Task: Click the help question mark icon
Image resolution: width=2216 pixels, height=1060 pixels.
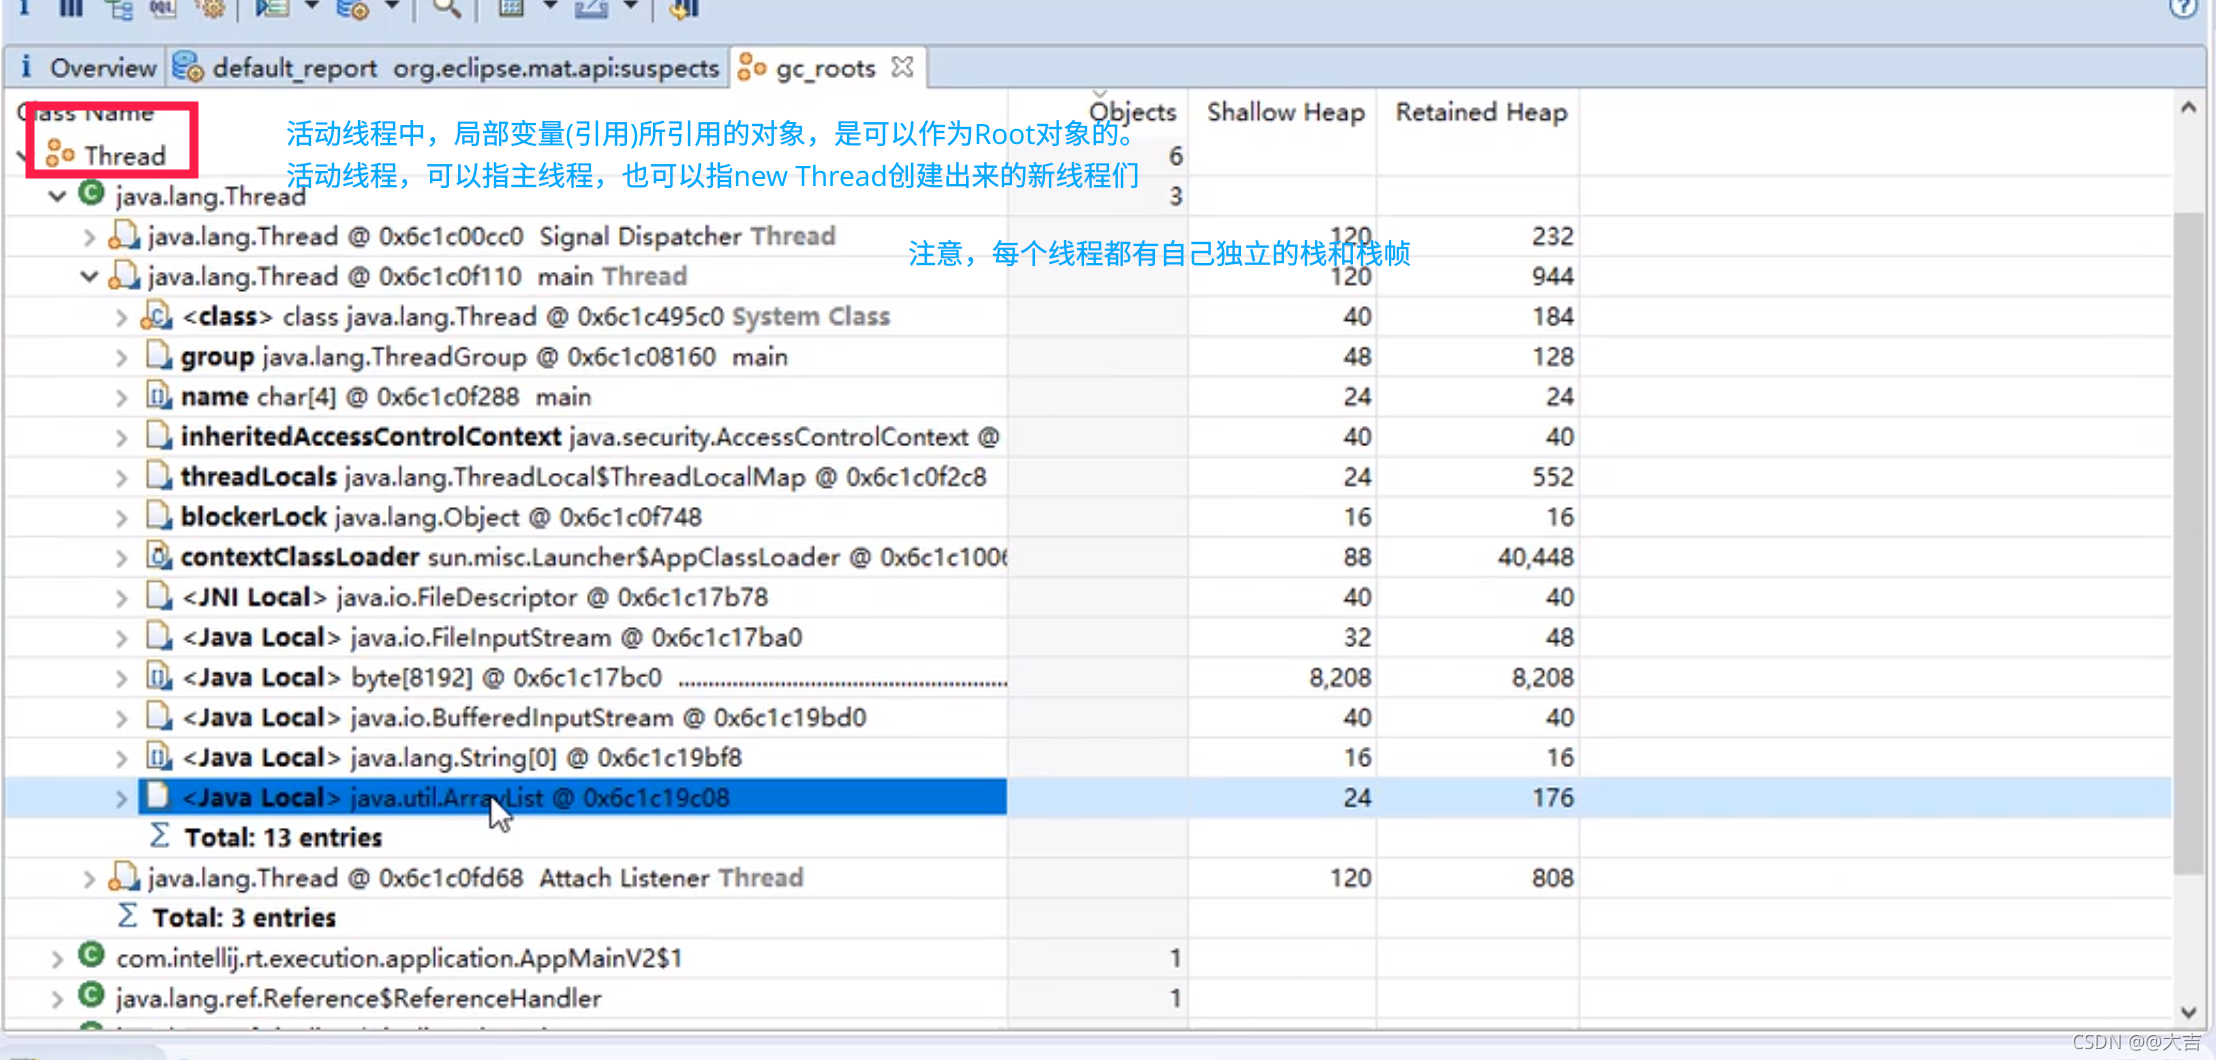Action: 2183,8
